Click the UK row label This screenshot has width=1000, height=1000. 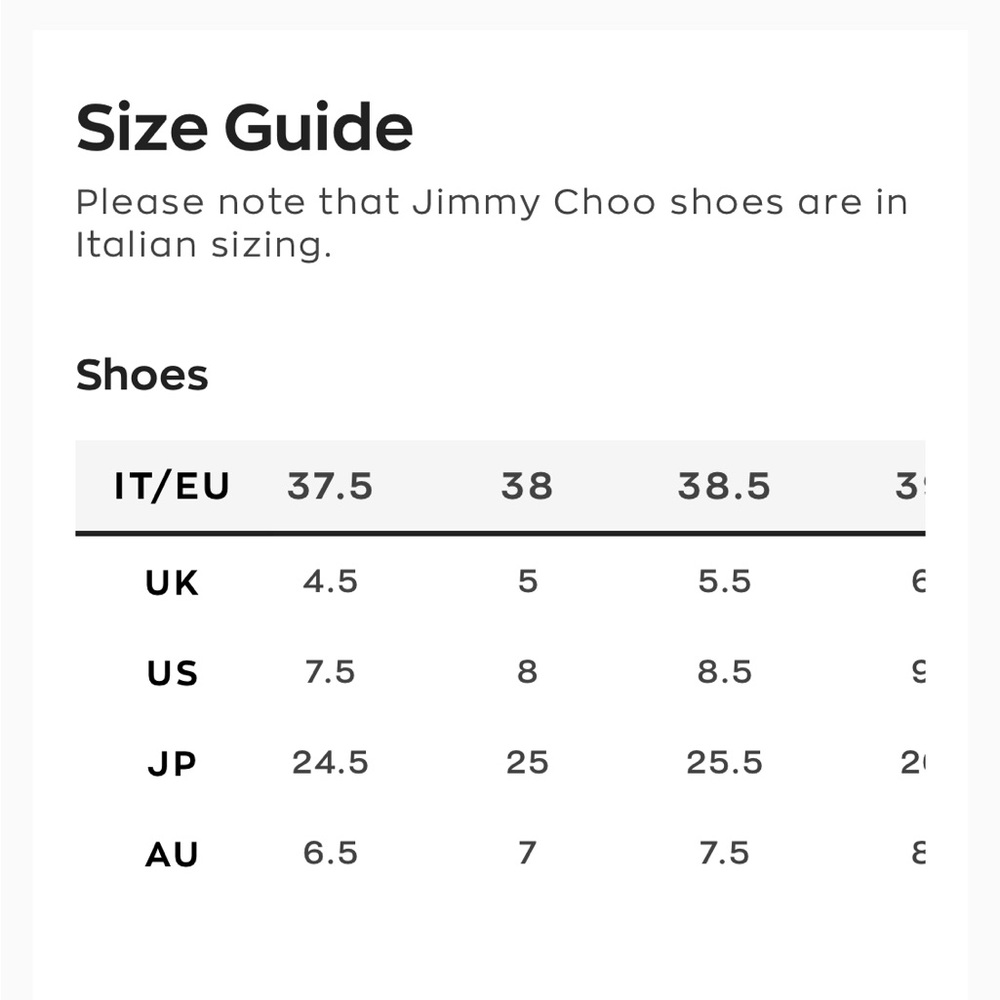(172, 582)
